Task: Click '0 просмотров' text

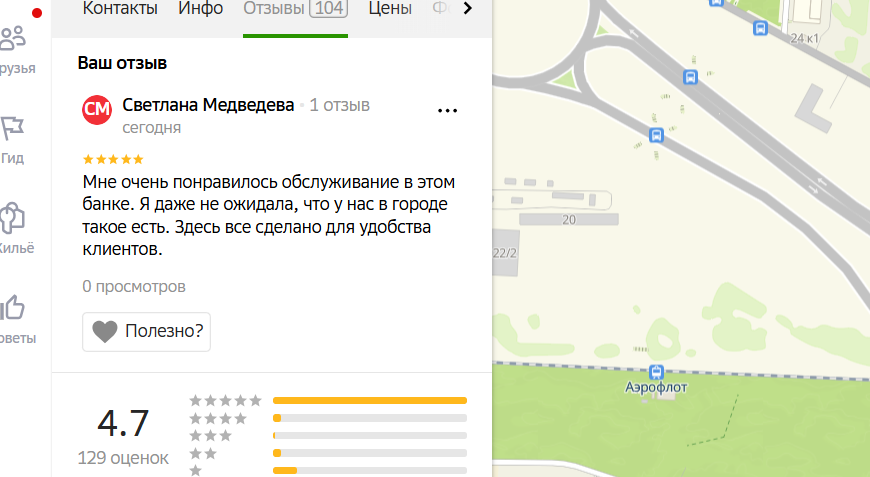Action: pyautogui.click(x=134, y=287)
